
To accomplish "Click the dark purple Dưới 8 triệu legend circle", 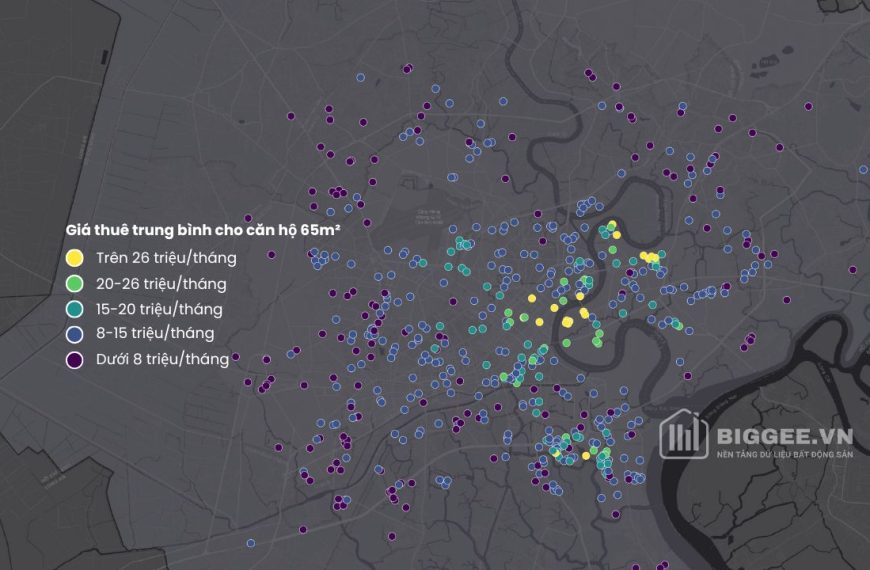I will pyautogui.click(x=74, y=358).
